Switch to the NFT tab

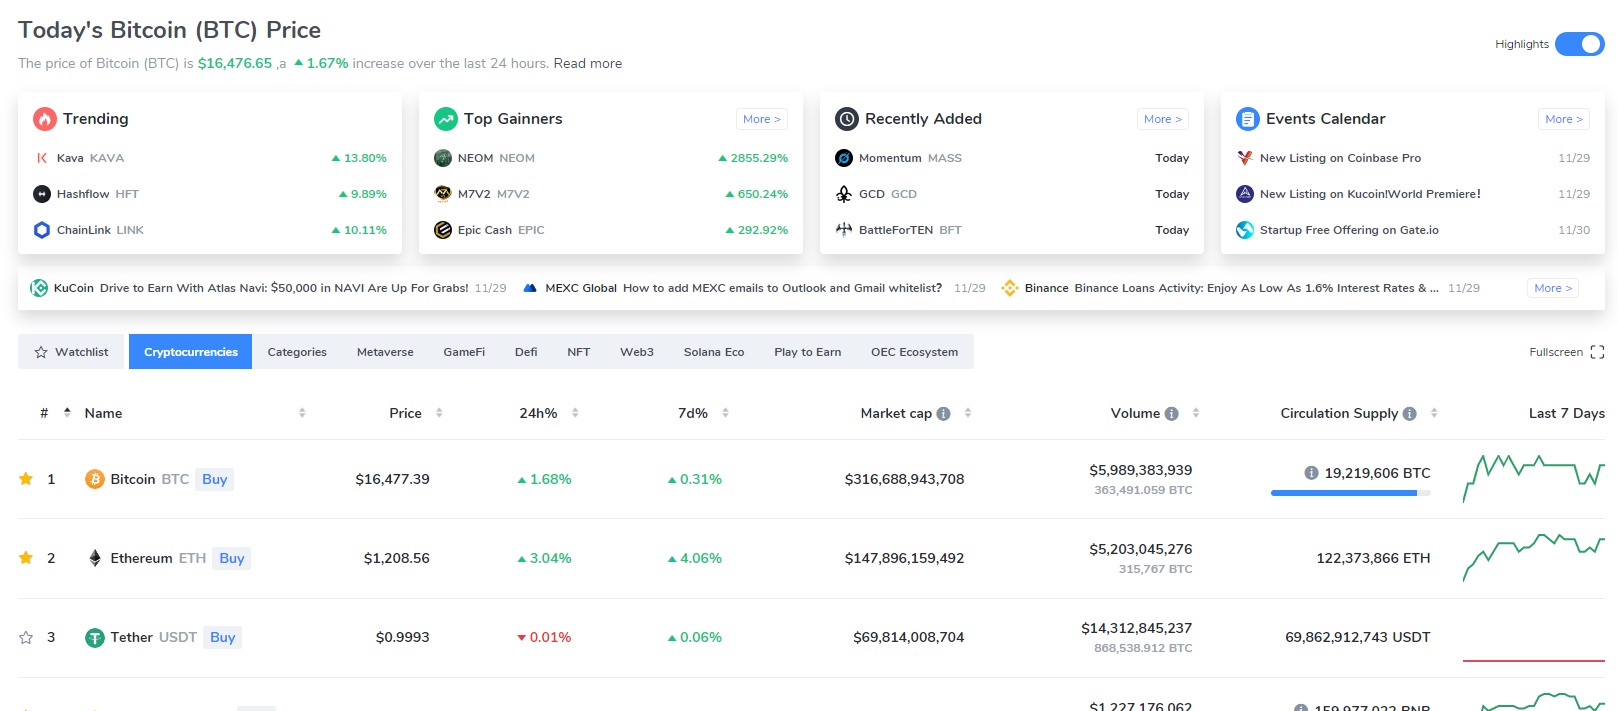578,352
